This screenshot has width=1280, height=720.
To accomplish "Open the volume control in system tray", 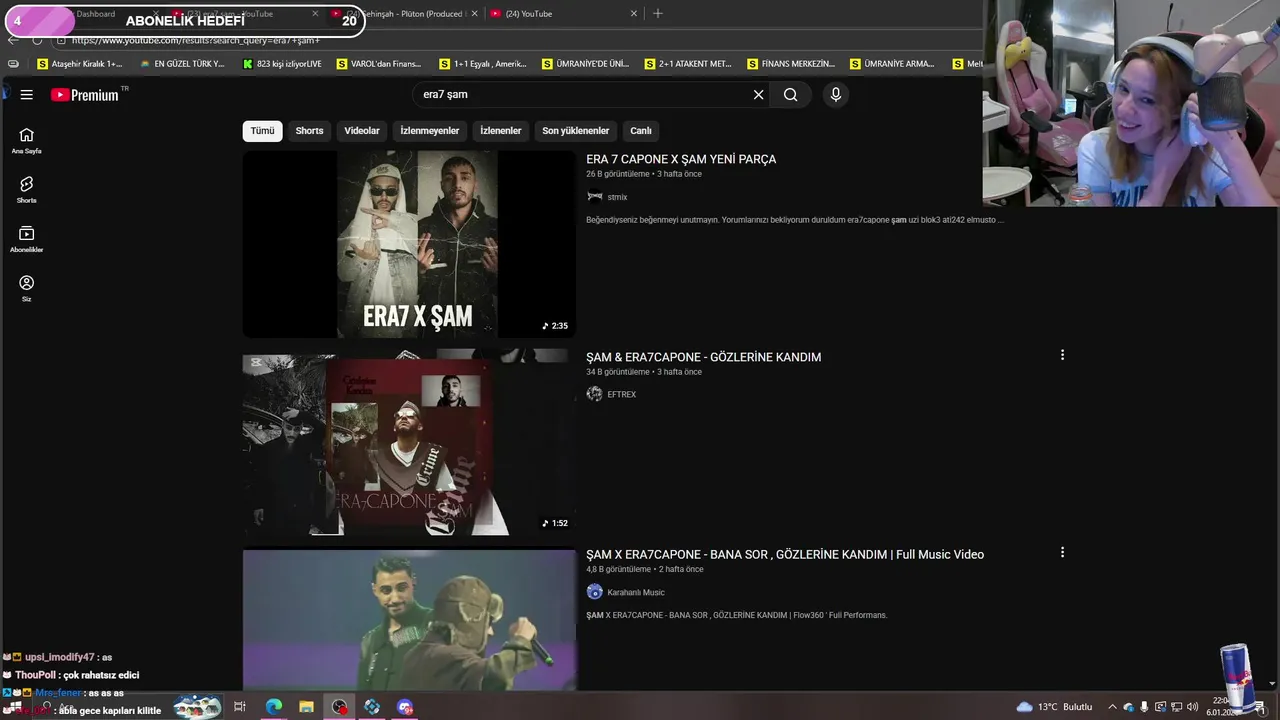I will [1193, 707].
